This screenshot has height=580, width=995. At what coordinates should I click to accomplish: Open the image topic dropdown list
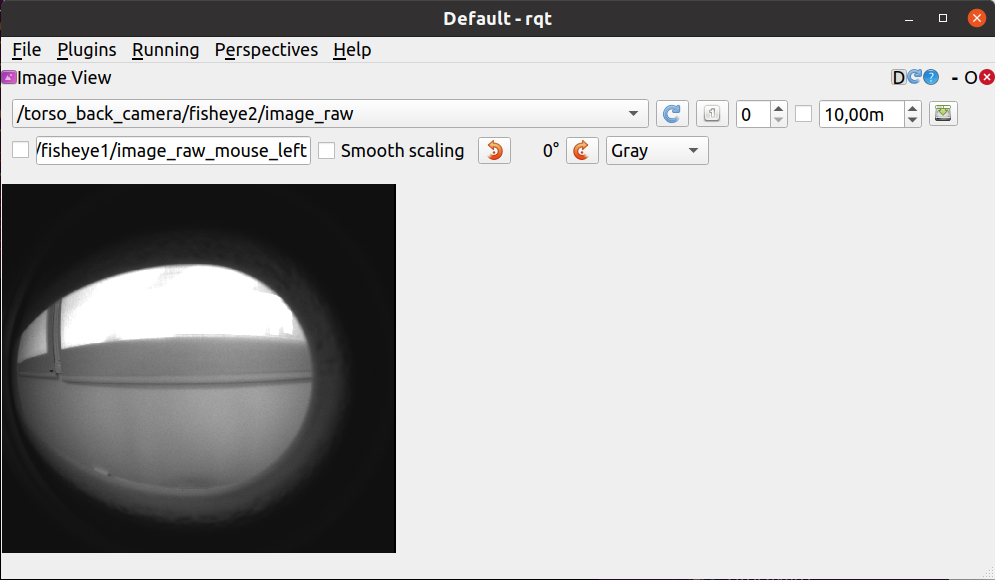[633, 114]
